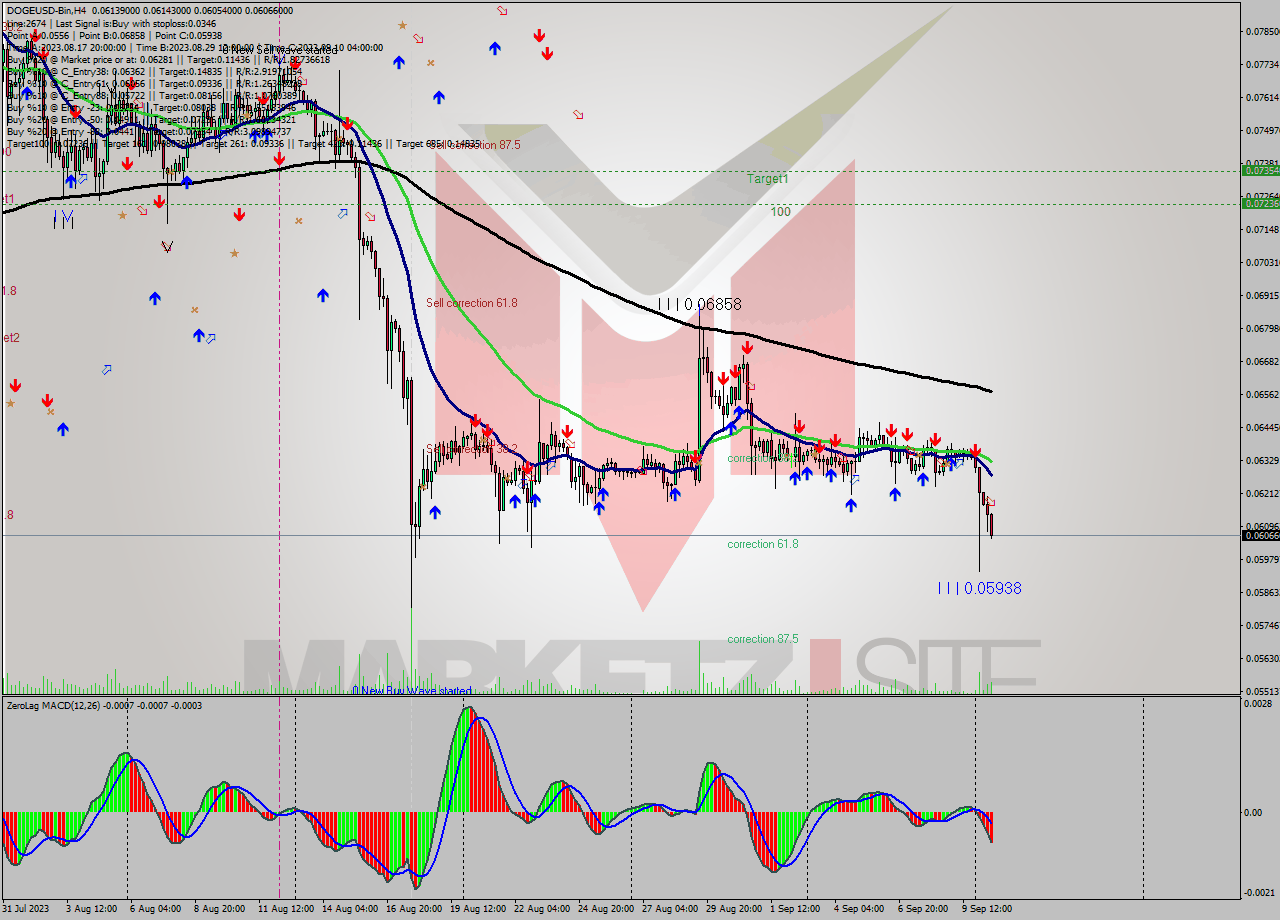Click the 29 Aug 20:00 time label
Screen dimensions: 1280x920
734,909
